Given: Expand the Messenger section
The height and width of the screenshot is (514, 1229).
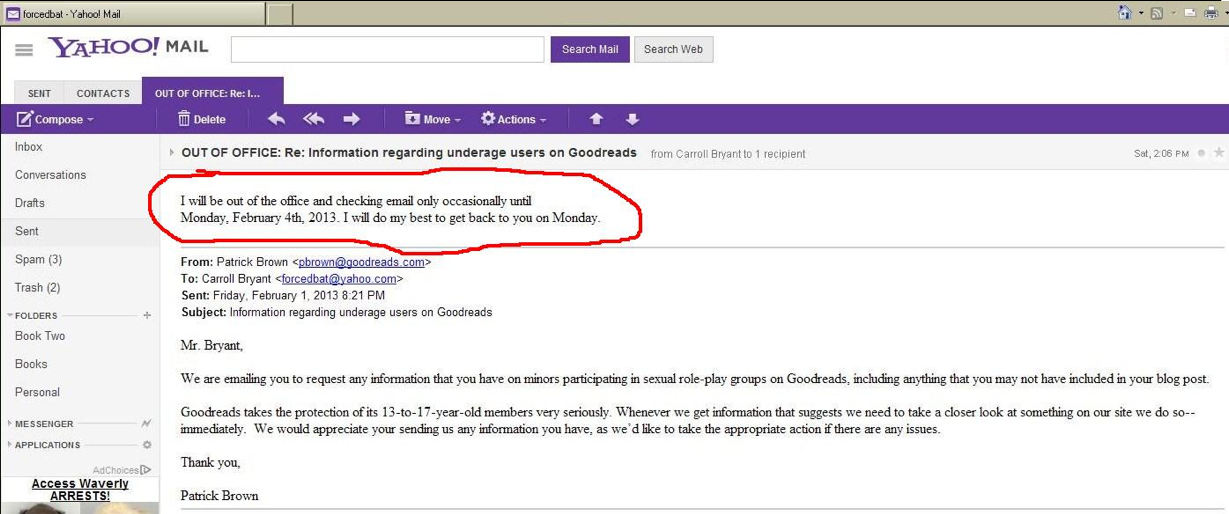Looking at the screenshot, I should (10, 424).
